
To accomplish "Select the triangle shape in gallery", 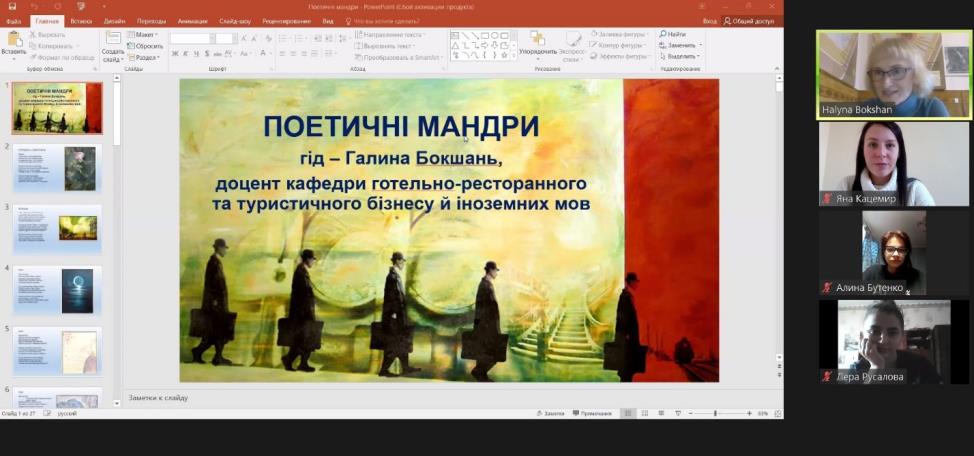I will point(455,45).
